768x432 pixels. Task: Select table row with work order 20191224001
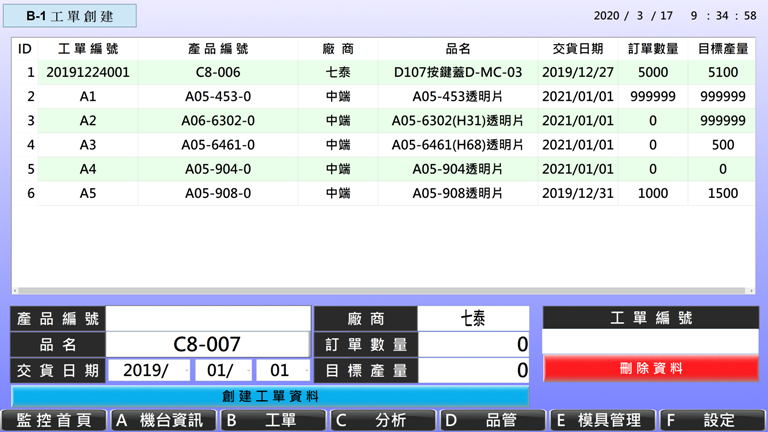383,73
